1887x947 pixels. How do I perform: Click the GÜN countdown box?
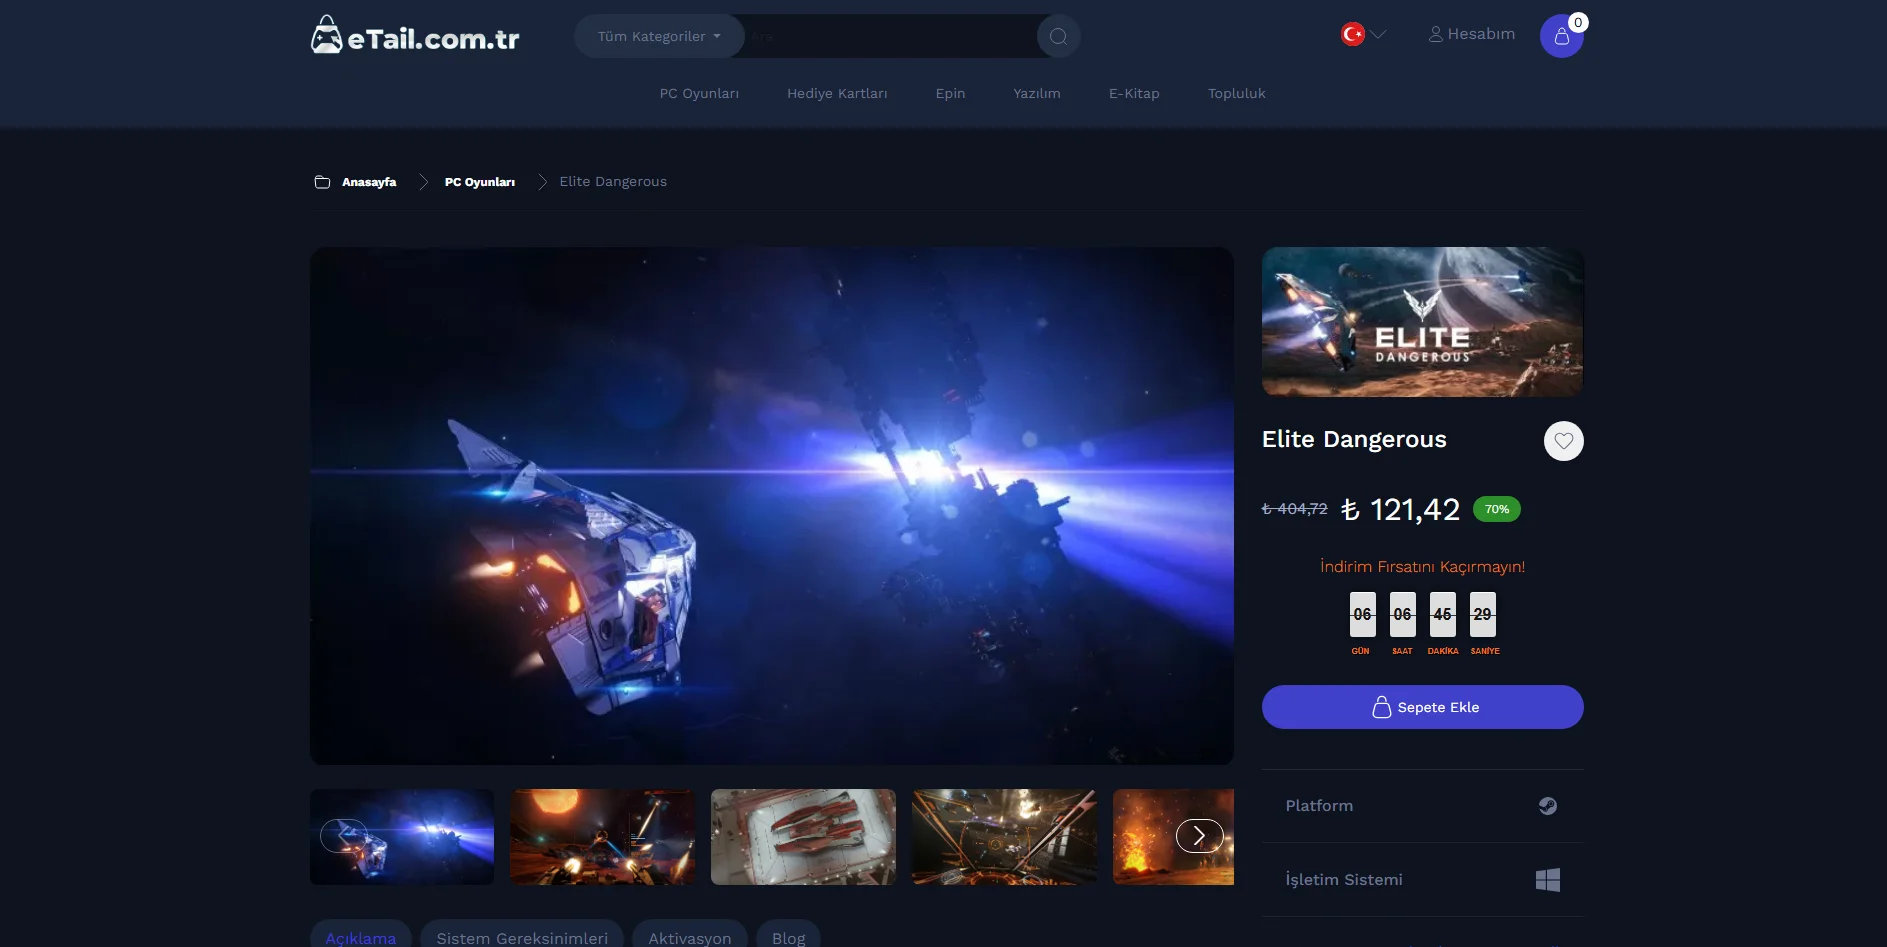click(x=1362, y=615)
